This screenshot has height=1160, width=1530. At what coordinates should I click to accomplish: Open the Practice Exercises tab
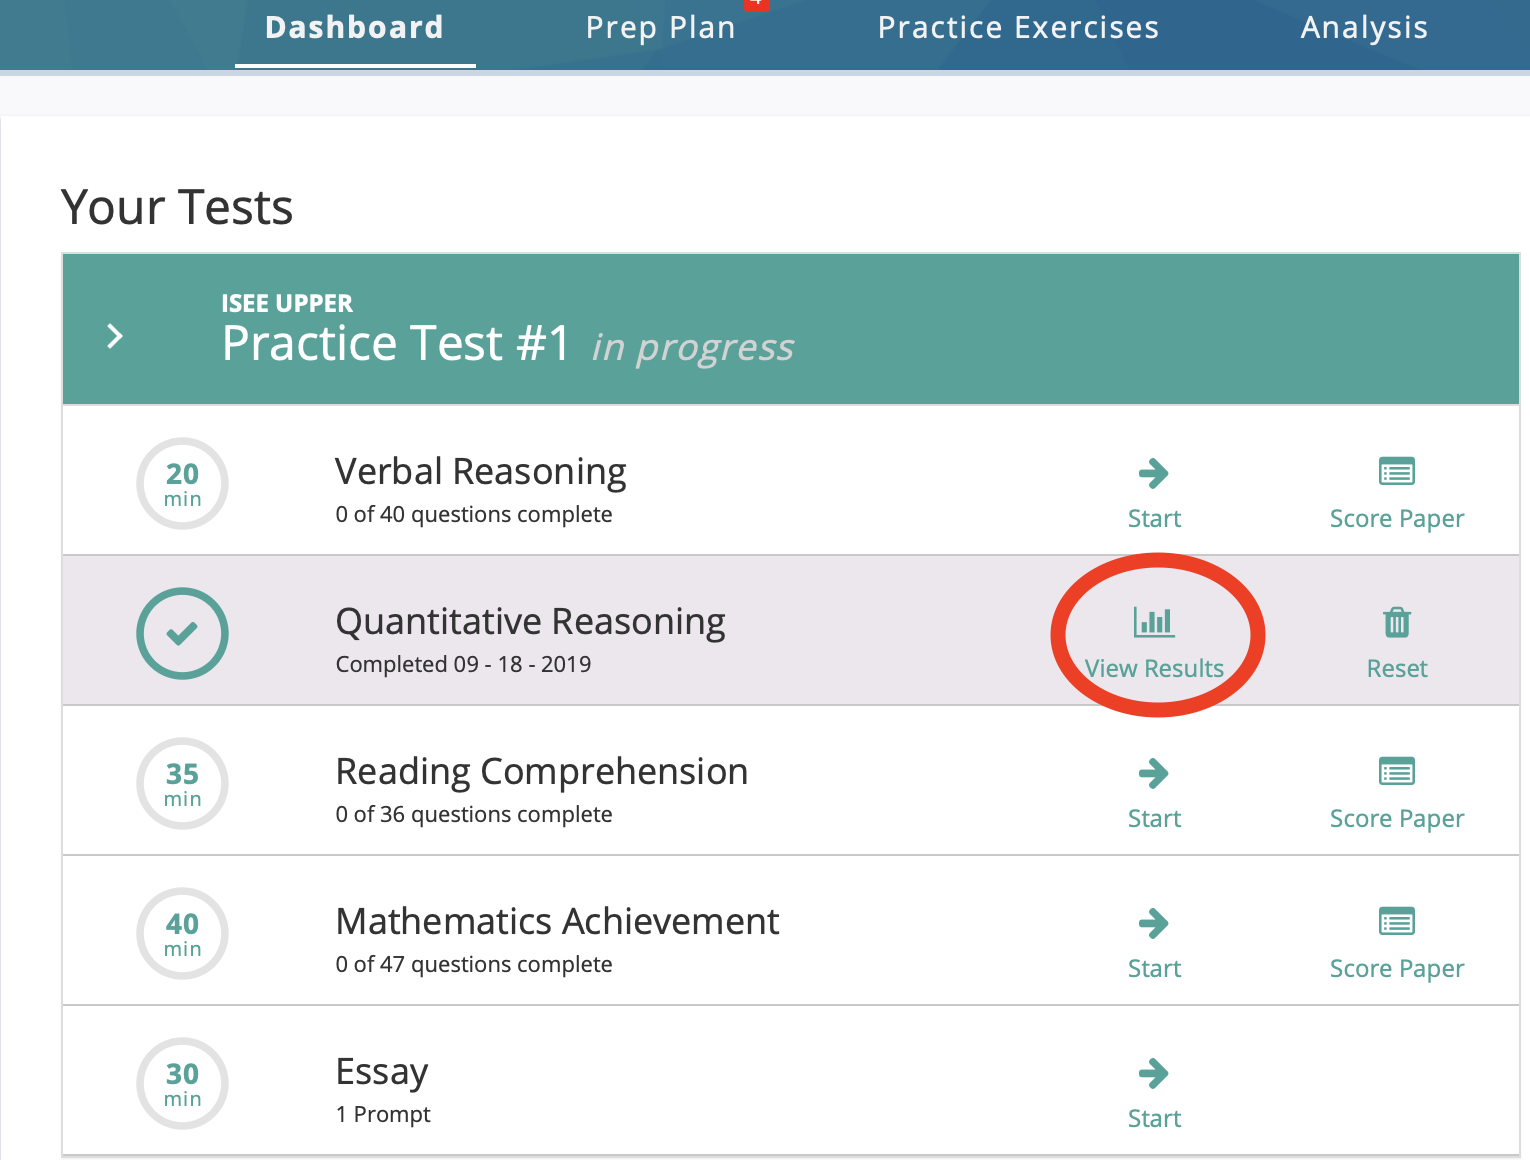click(1018, 28)
